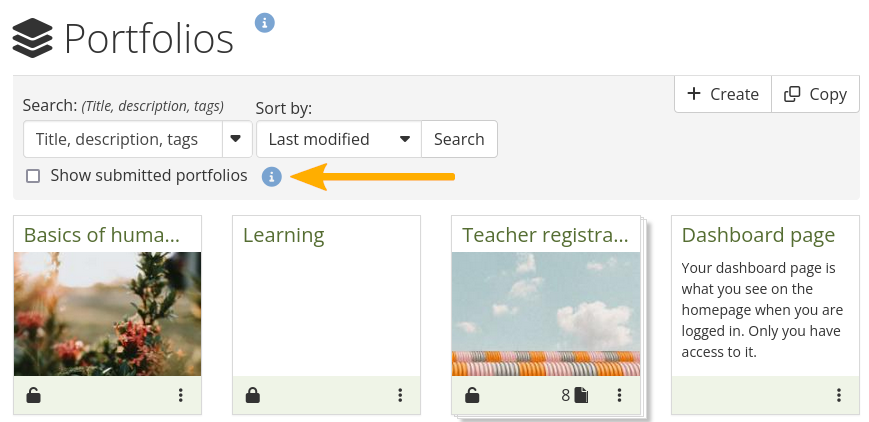This screenshot has height=422, width=869.
Task: Open the Last modified sort dropdown
Action: coord(338,139)
